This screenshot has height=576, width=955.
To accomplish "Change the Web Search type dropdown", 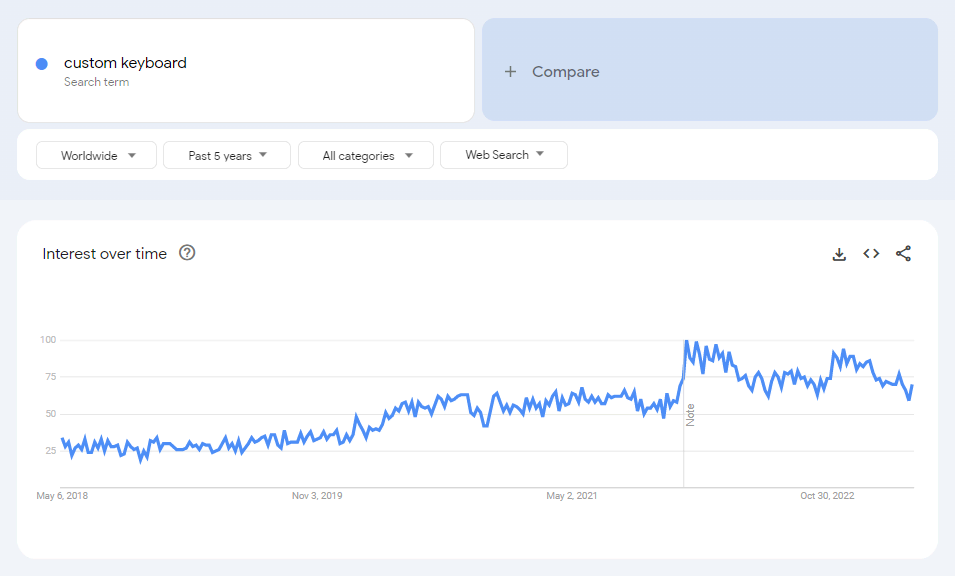I will [504, 155].
